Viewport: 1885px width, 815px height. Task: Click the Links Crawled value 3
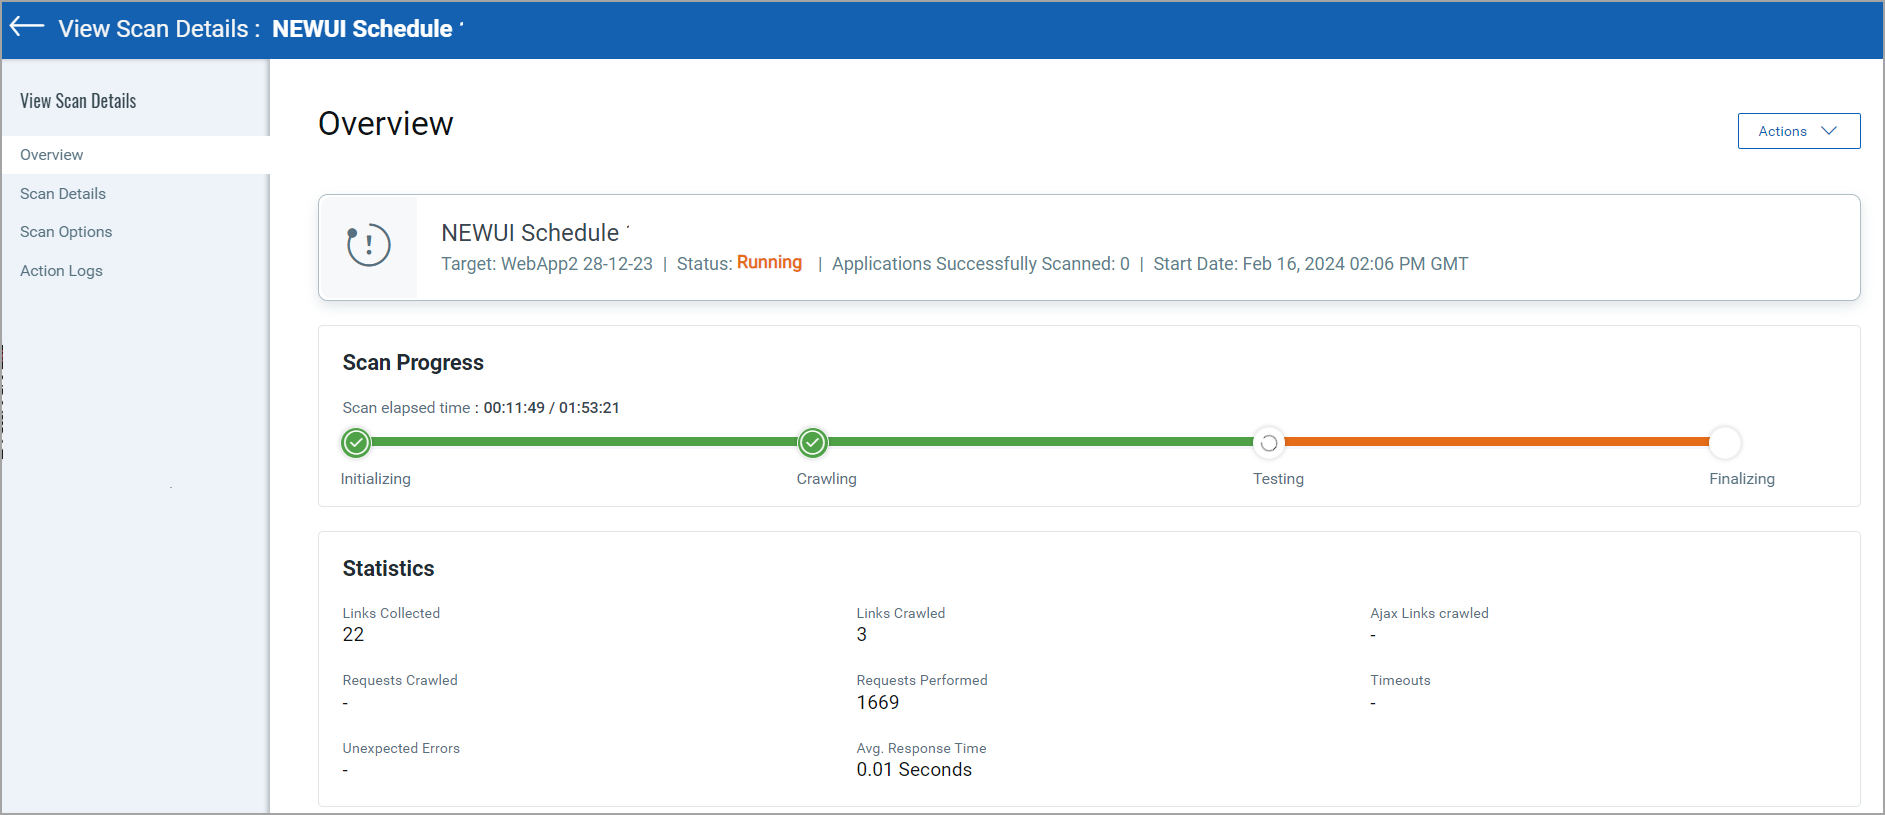[x=861, y=635]
